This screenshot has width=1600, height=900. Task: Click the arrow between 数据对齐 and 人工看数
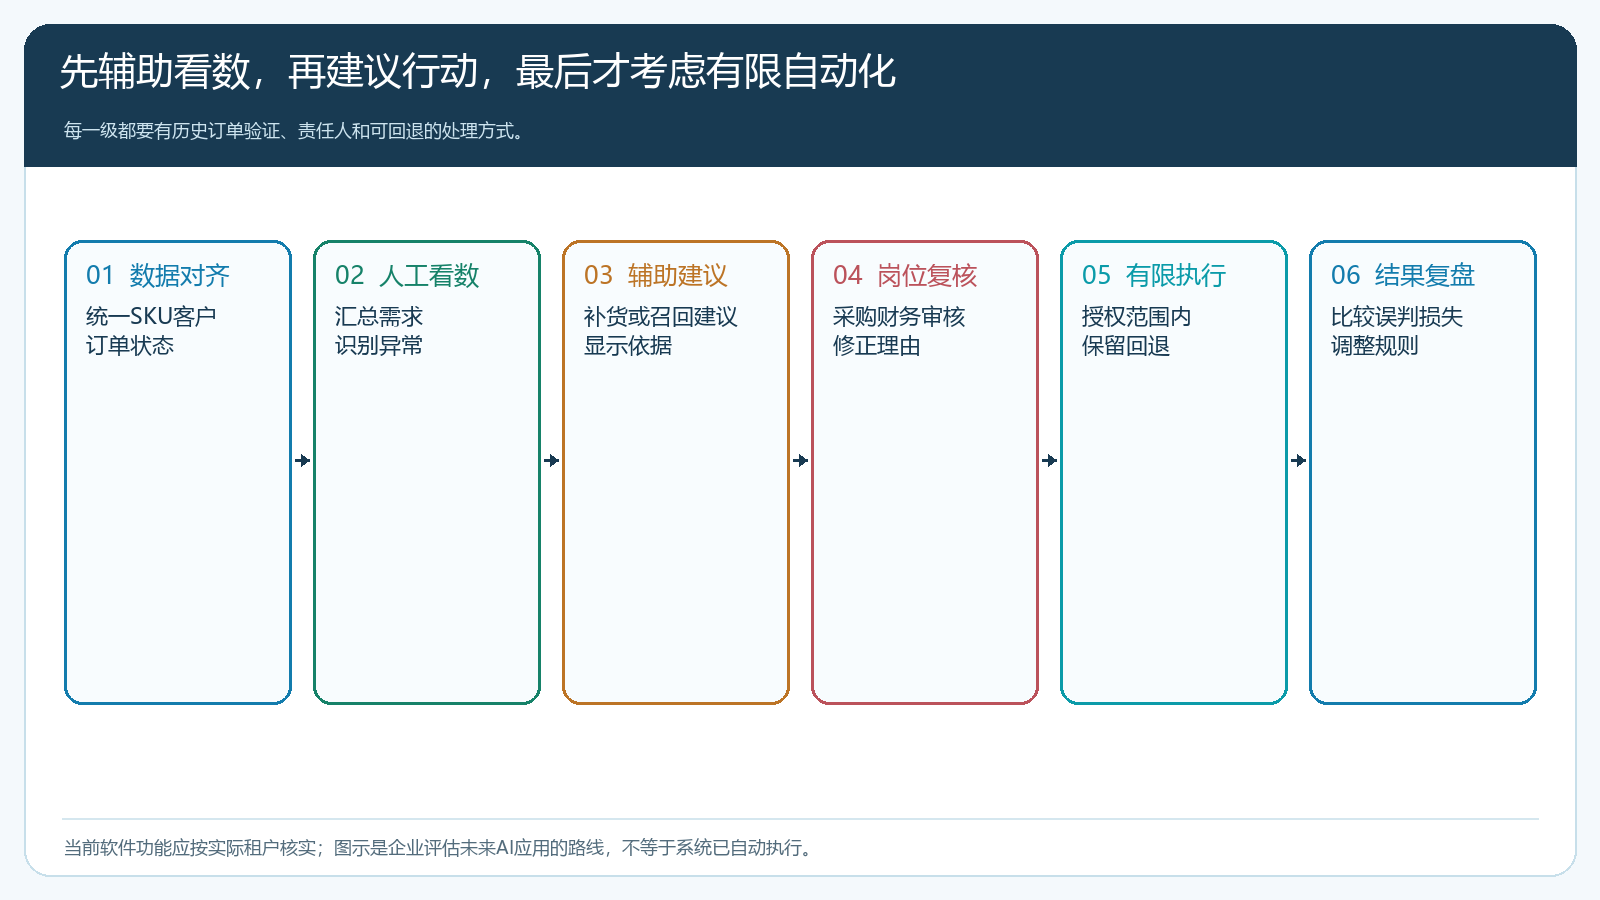point(303,460)
